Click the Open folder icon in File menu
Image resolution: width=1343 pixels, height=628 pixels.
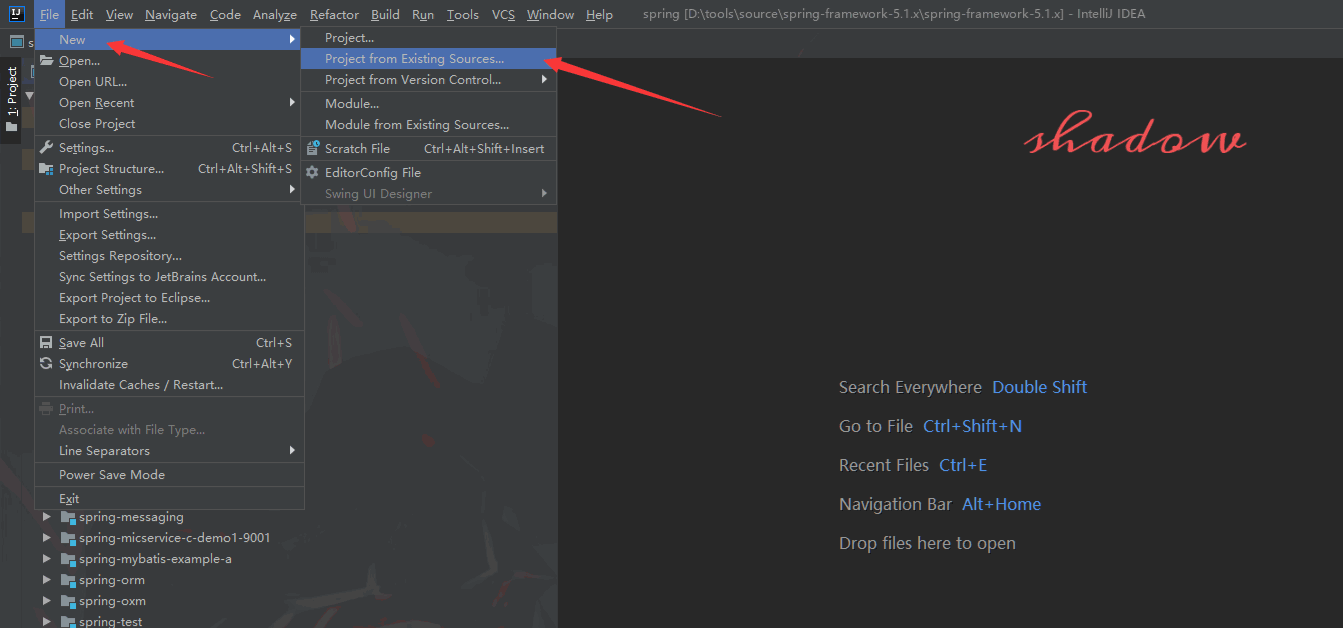46,60
